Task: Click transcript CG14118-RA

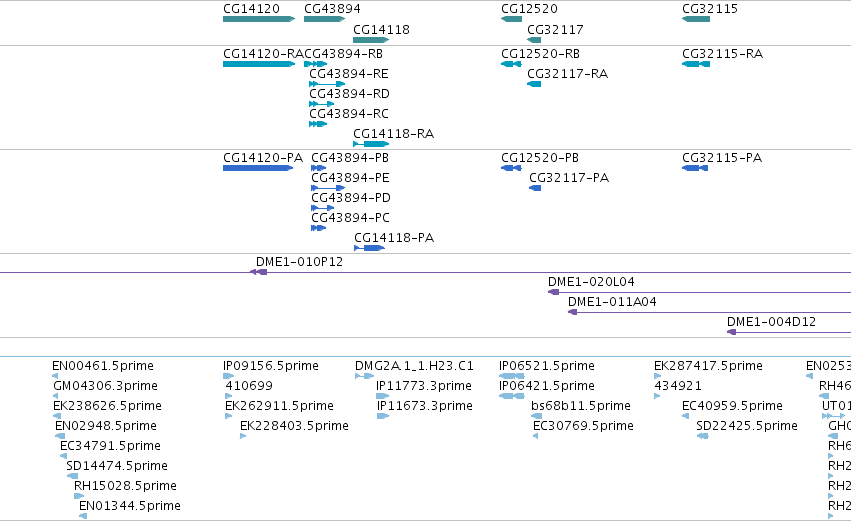Action: 371,144
